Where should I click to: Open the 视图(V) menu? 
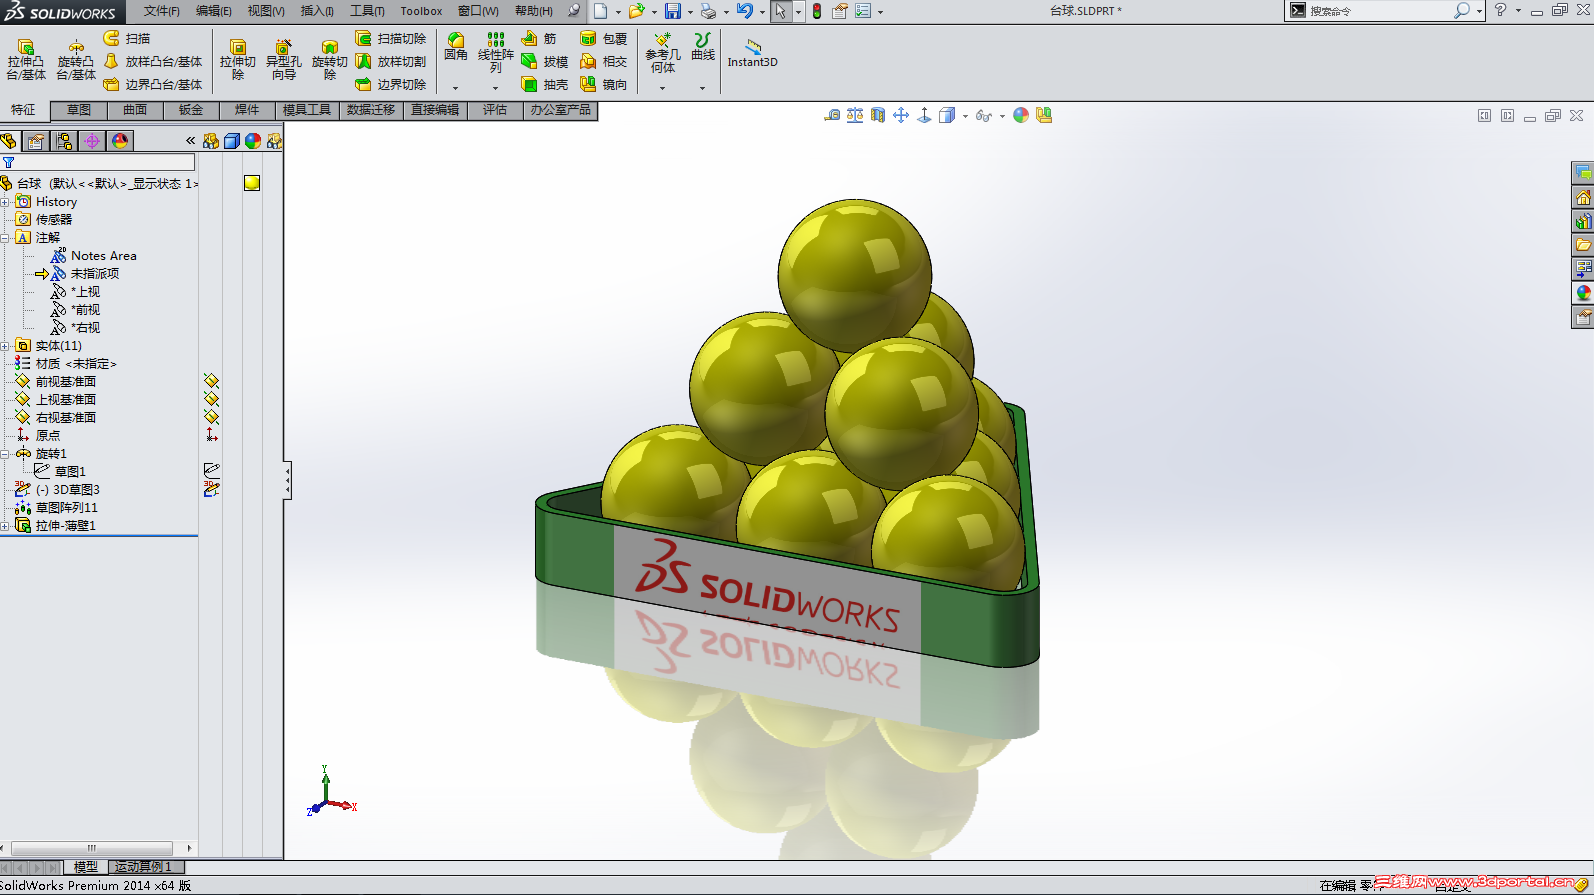click(x=266, y=11)
